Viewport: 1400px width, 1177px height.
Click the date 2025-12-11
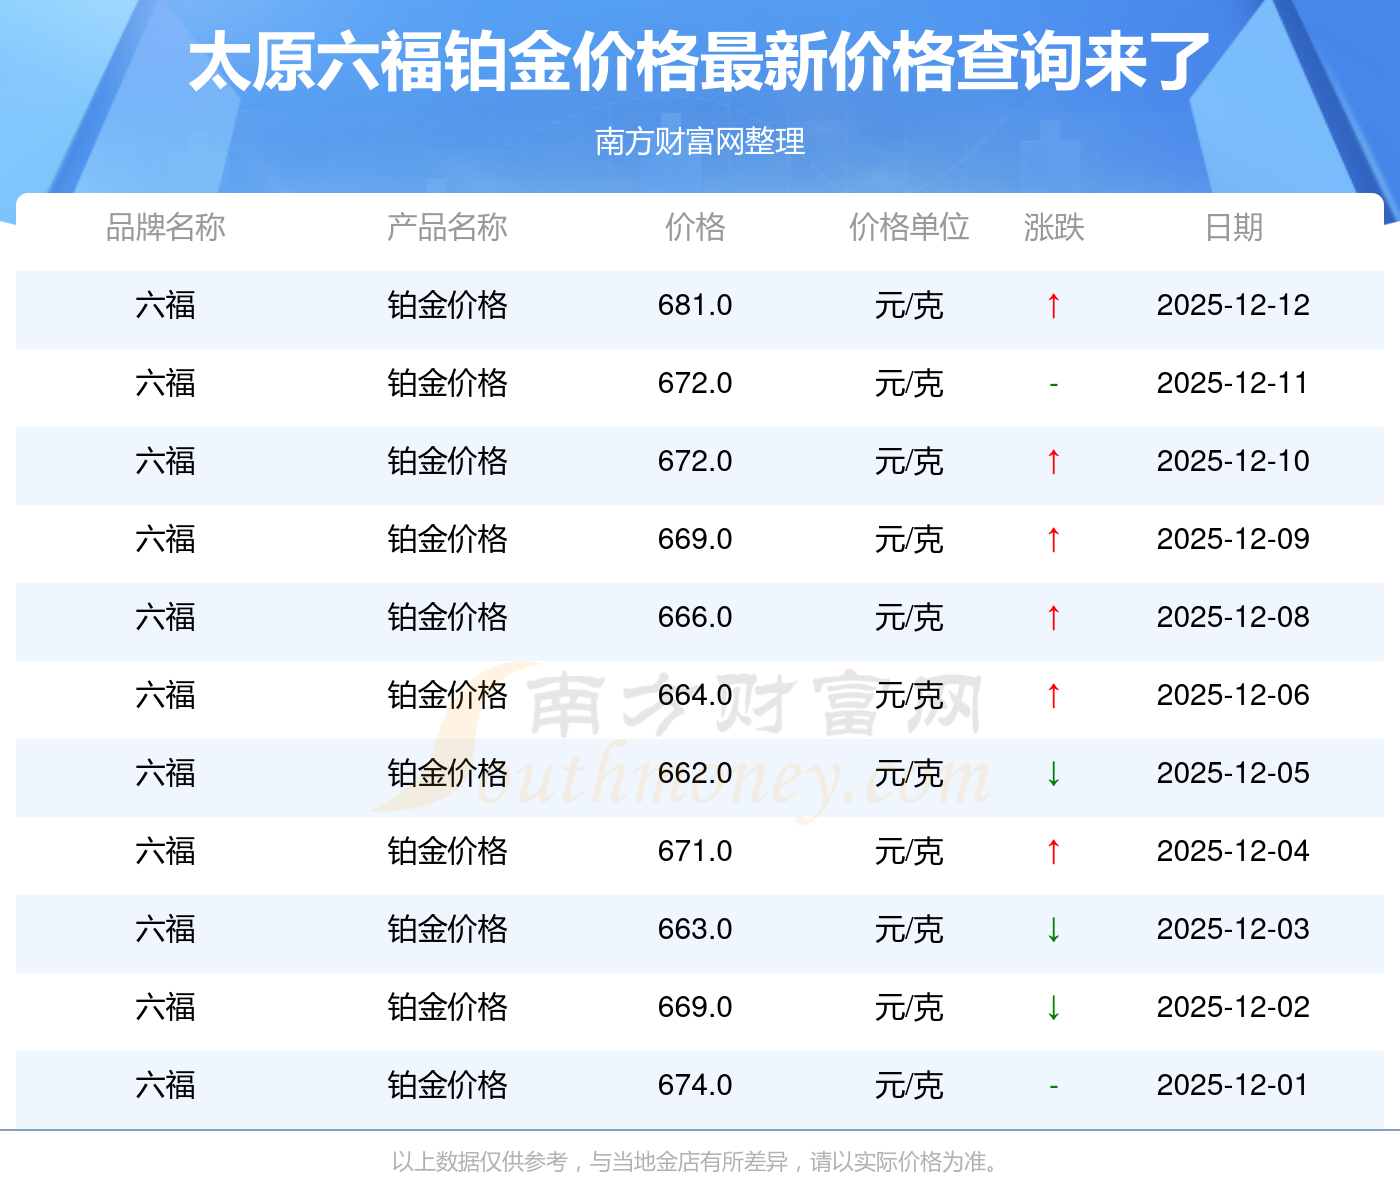point(1233,383)
